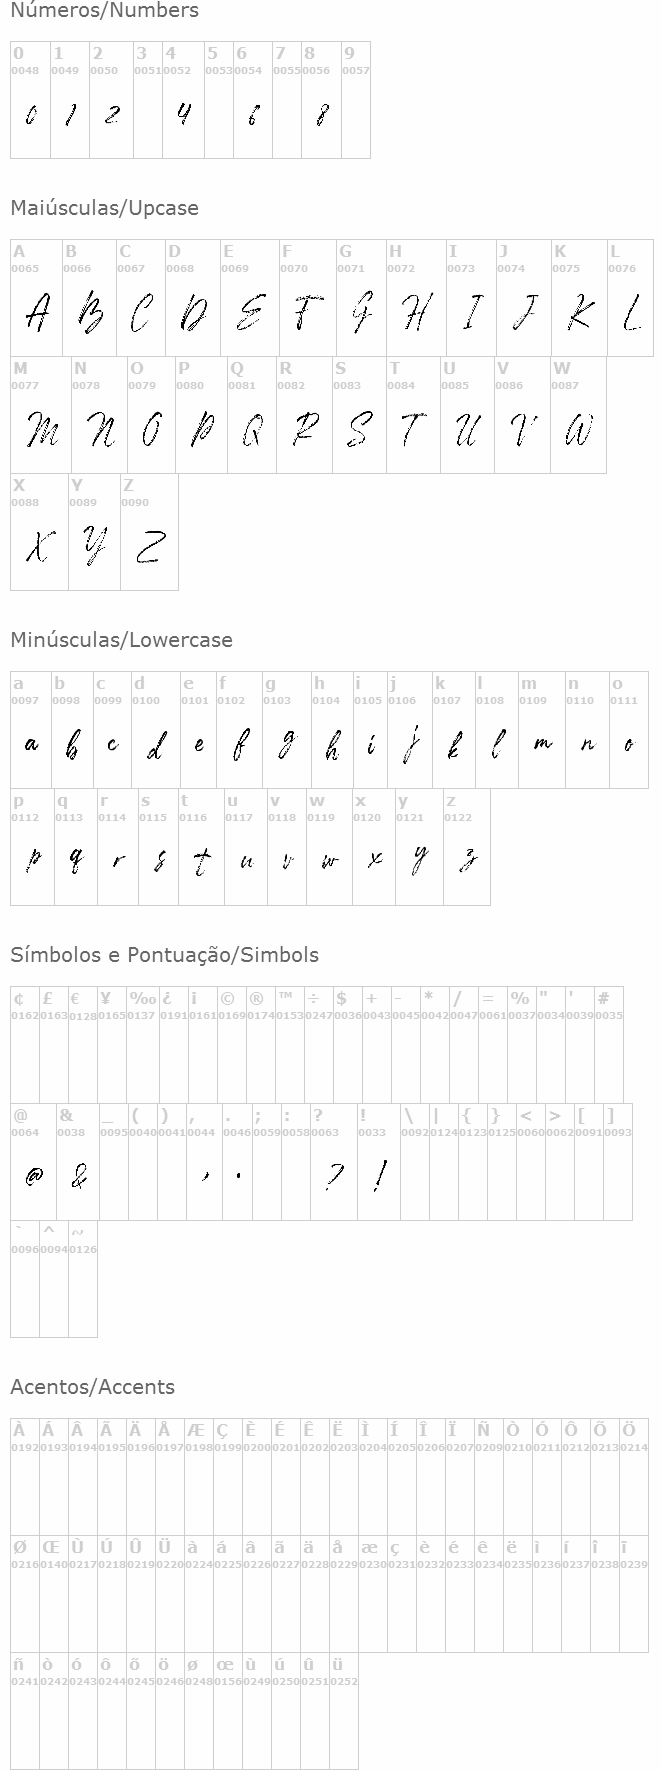
Task: Click the Acentos/Accents section heading
Action: [92, 1387]
